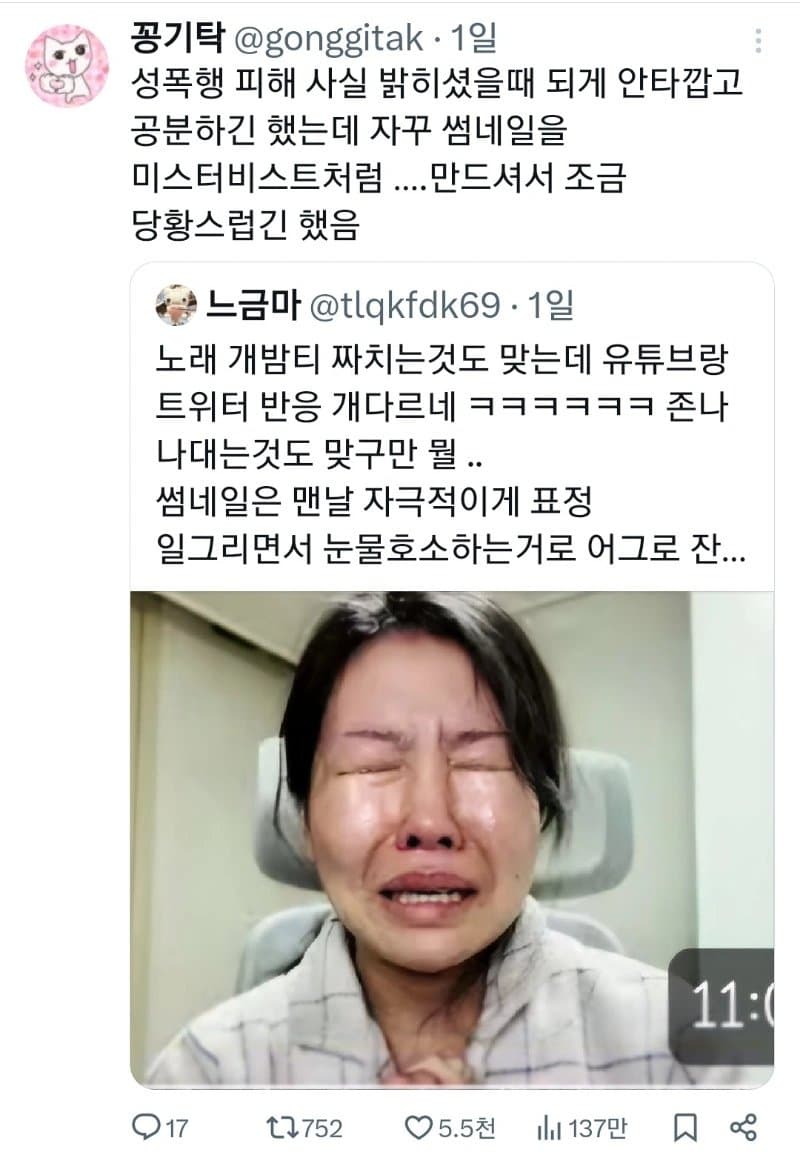The width and height of the screenshot is (800, 1158).
Task: Select the 꽁기탁 display name
Action: point(177,37)
